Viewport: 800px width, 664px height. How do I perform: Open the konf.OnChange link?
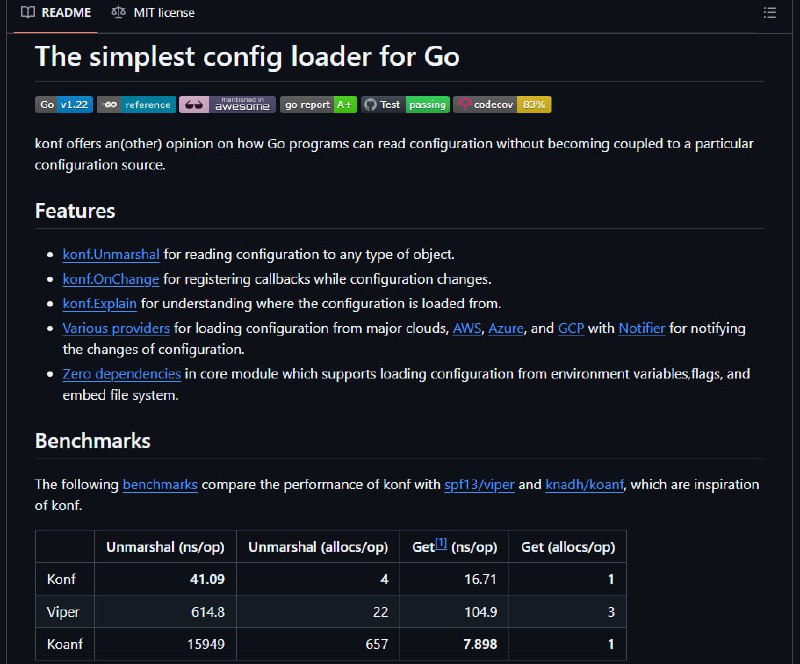(x=111, y=279)
